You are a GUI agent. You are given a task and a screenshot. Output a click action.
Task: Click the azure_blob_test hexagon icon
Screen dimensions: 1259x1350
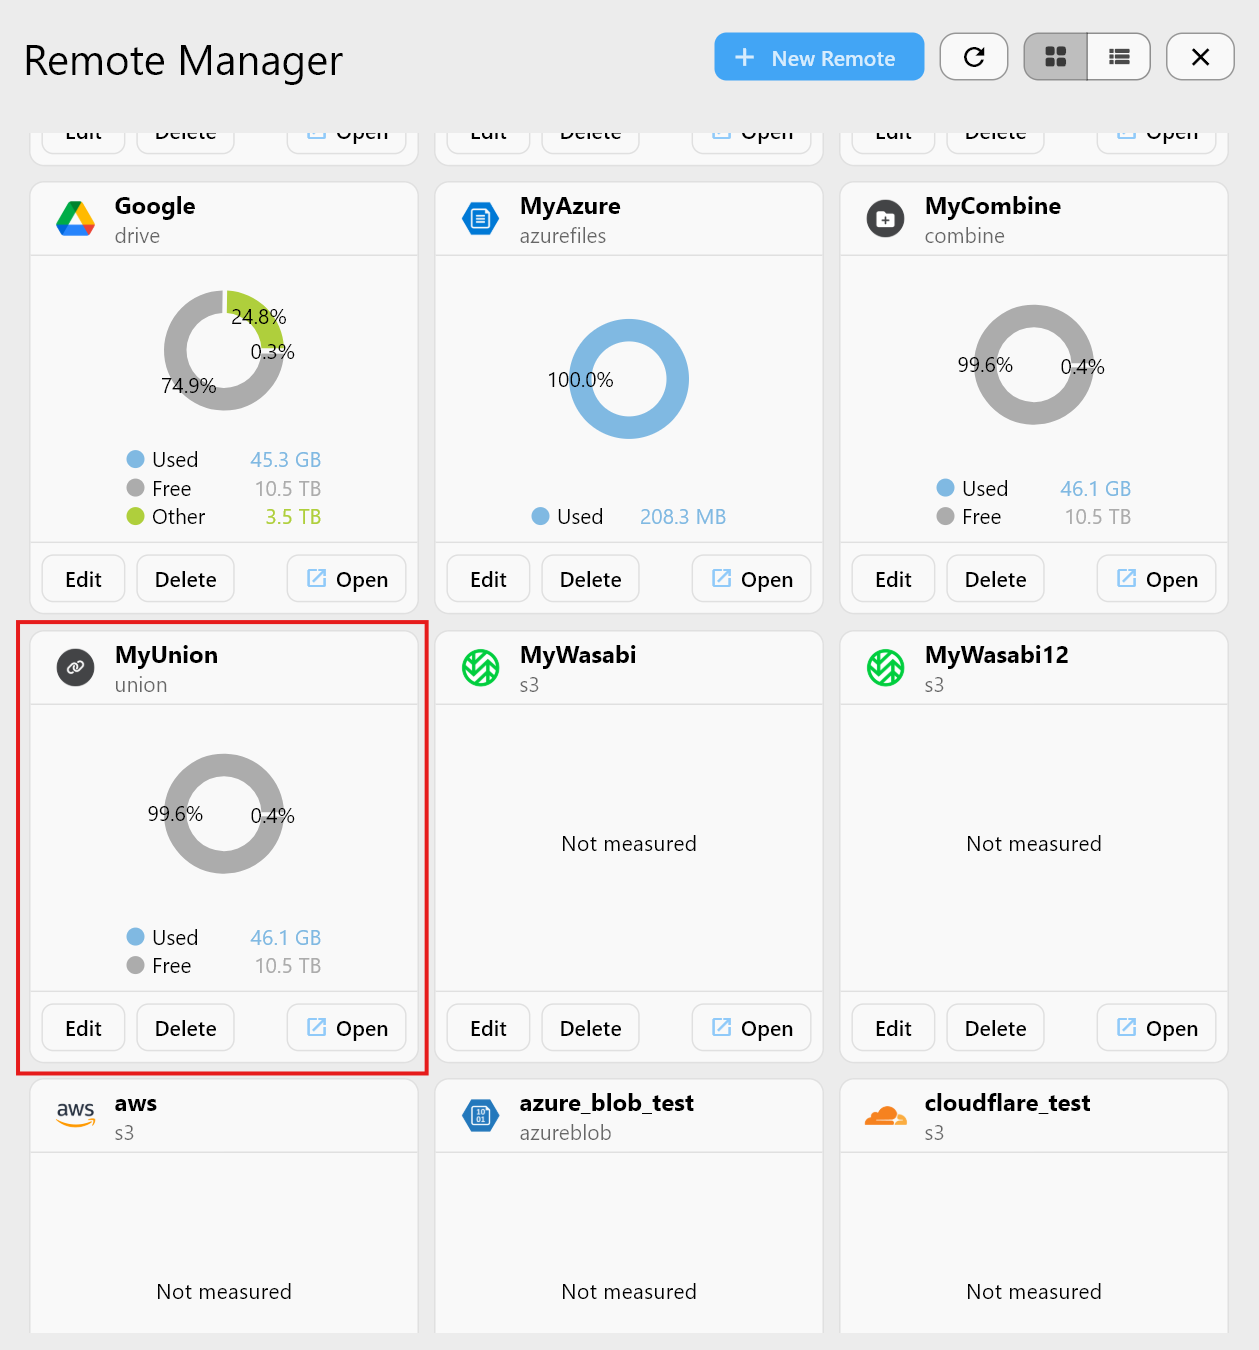coord(480,1115)
